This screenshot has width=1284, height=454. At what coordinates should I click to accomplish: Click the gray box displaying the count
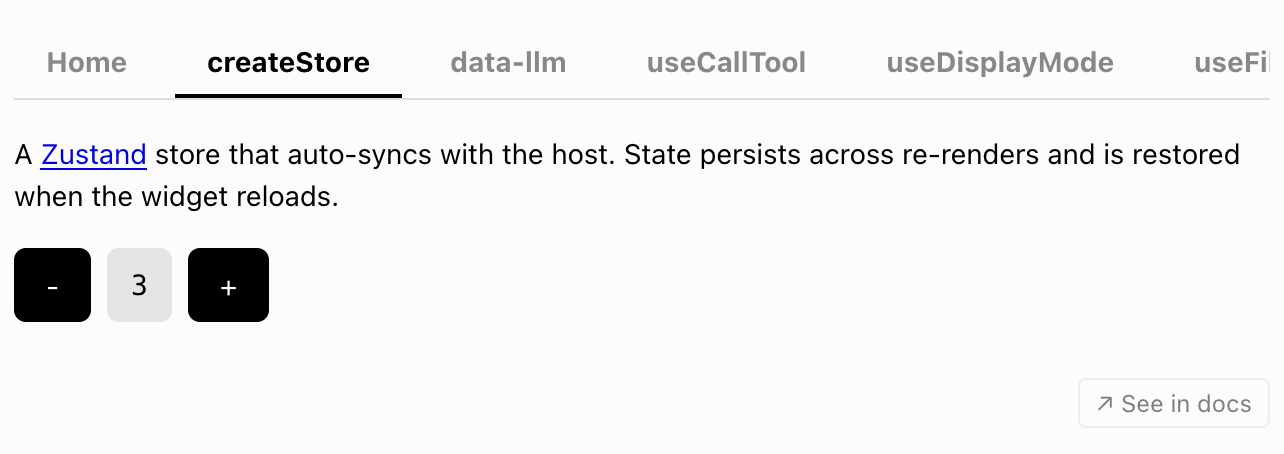[139, 285]
